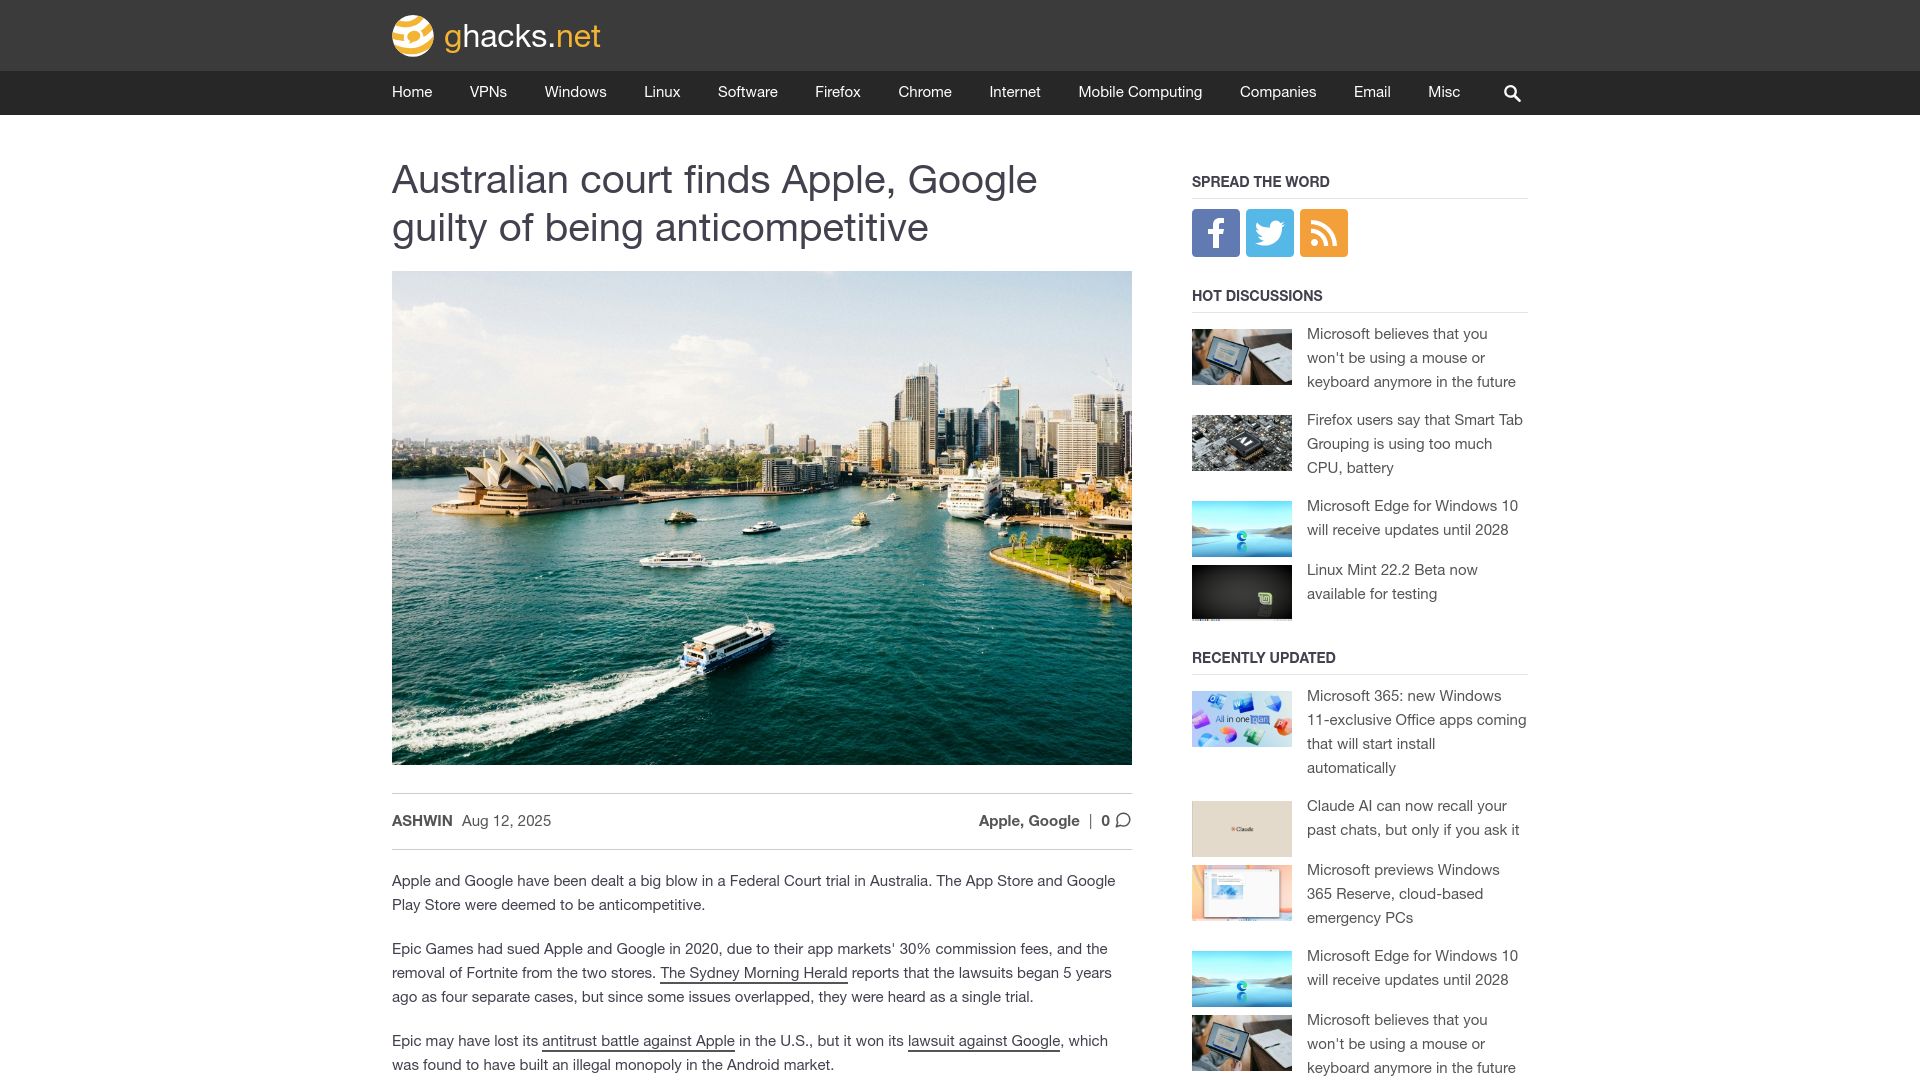Open lawsuit against Google link
Screen dimensions: 1920x1080
coord(984,1041)
